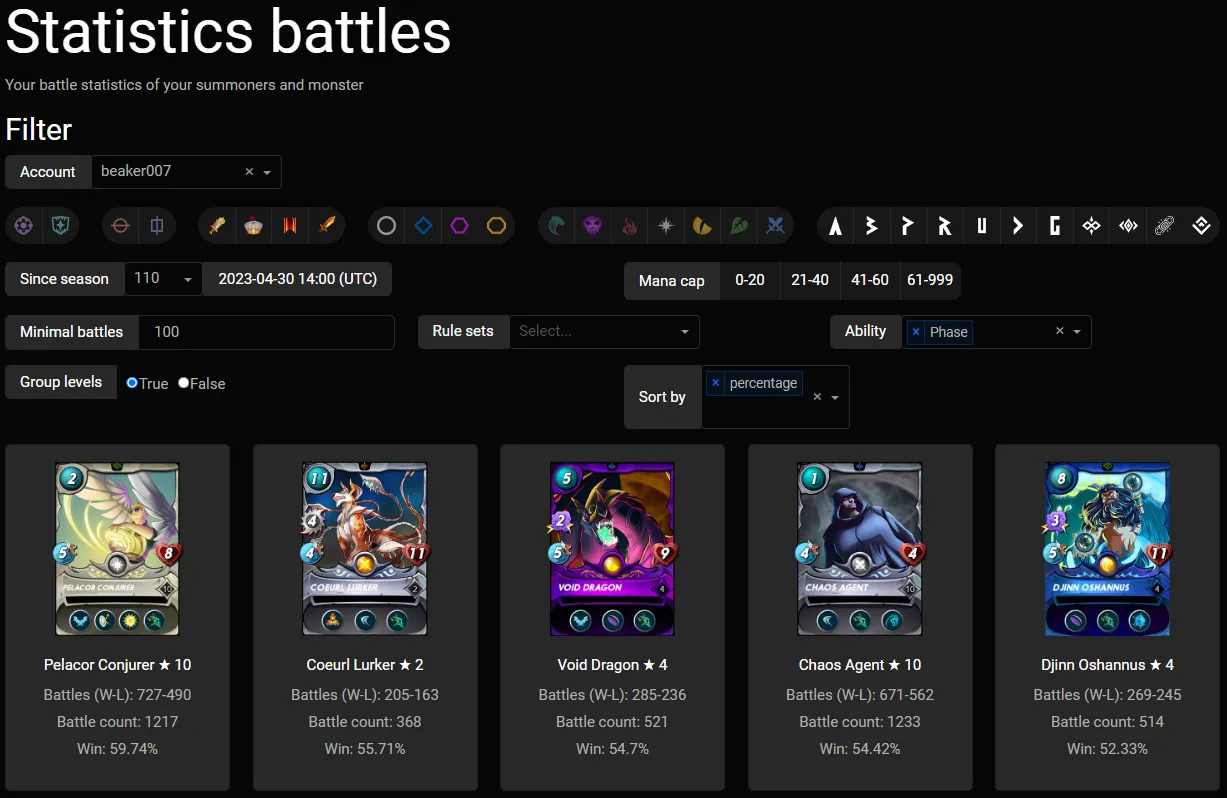Filter by Alpha edition A rune
Screen dimensions: 1227x798
(835, 226)
